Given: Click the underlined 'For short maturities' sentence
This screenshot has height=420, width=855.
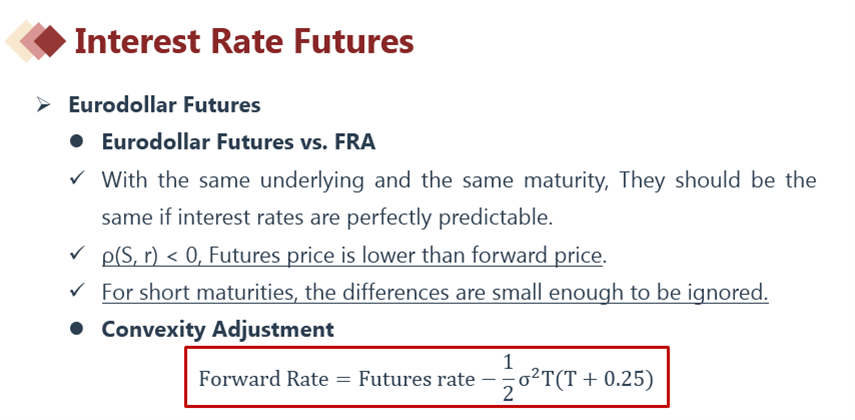Looking at the screenshot, I should (x=434, y=292).
